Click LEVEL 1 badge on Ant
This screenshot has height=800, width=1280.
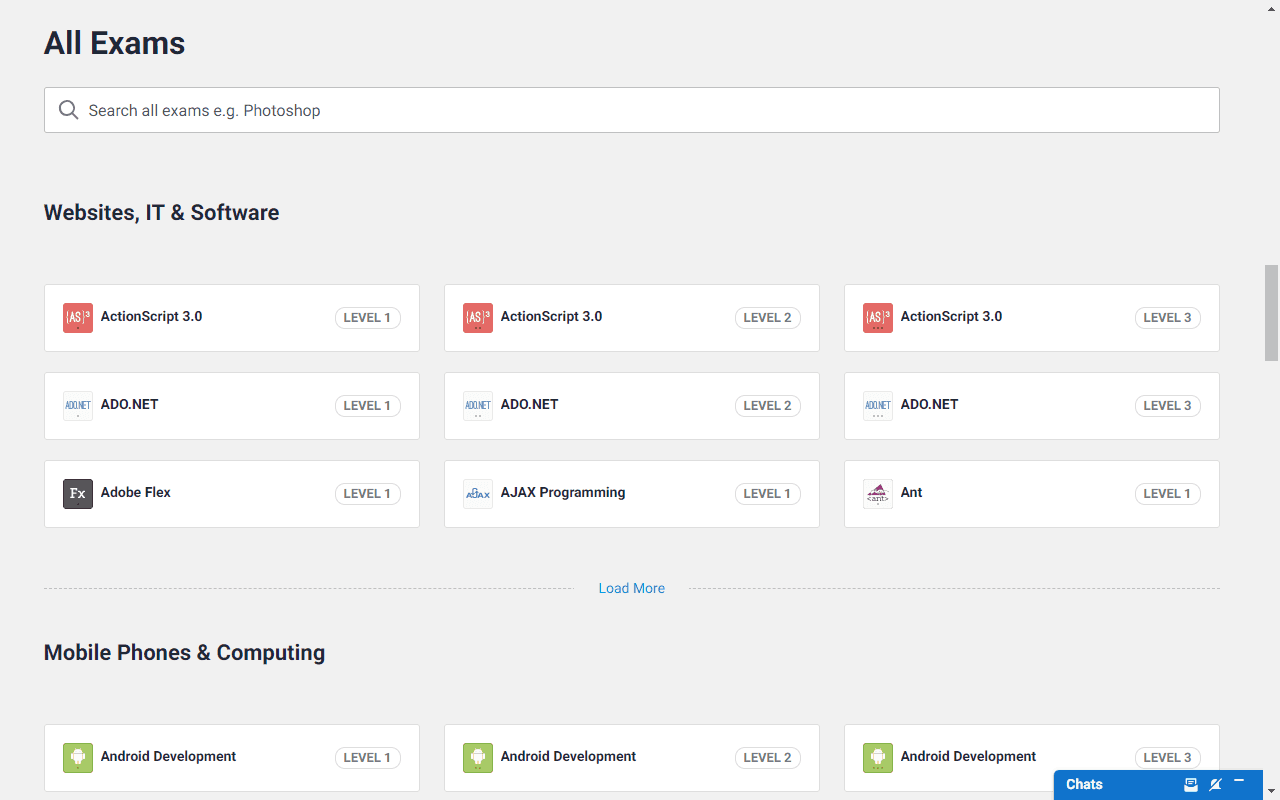pyautogui.click(x=1168, y=494)
